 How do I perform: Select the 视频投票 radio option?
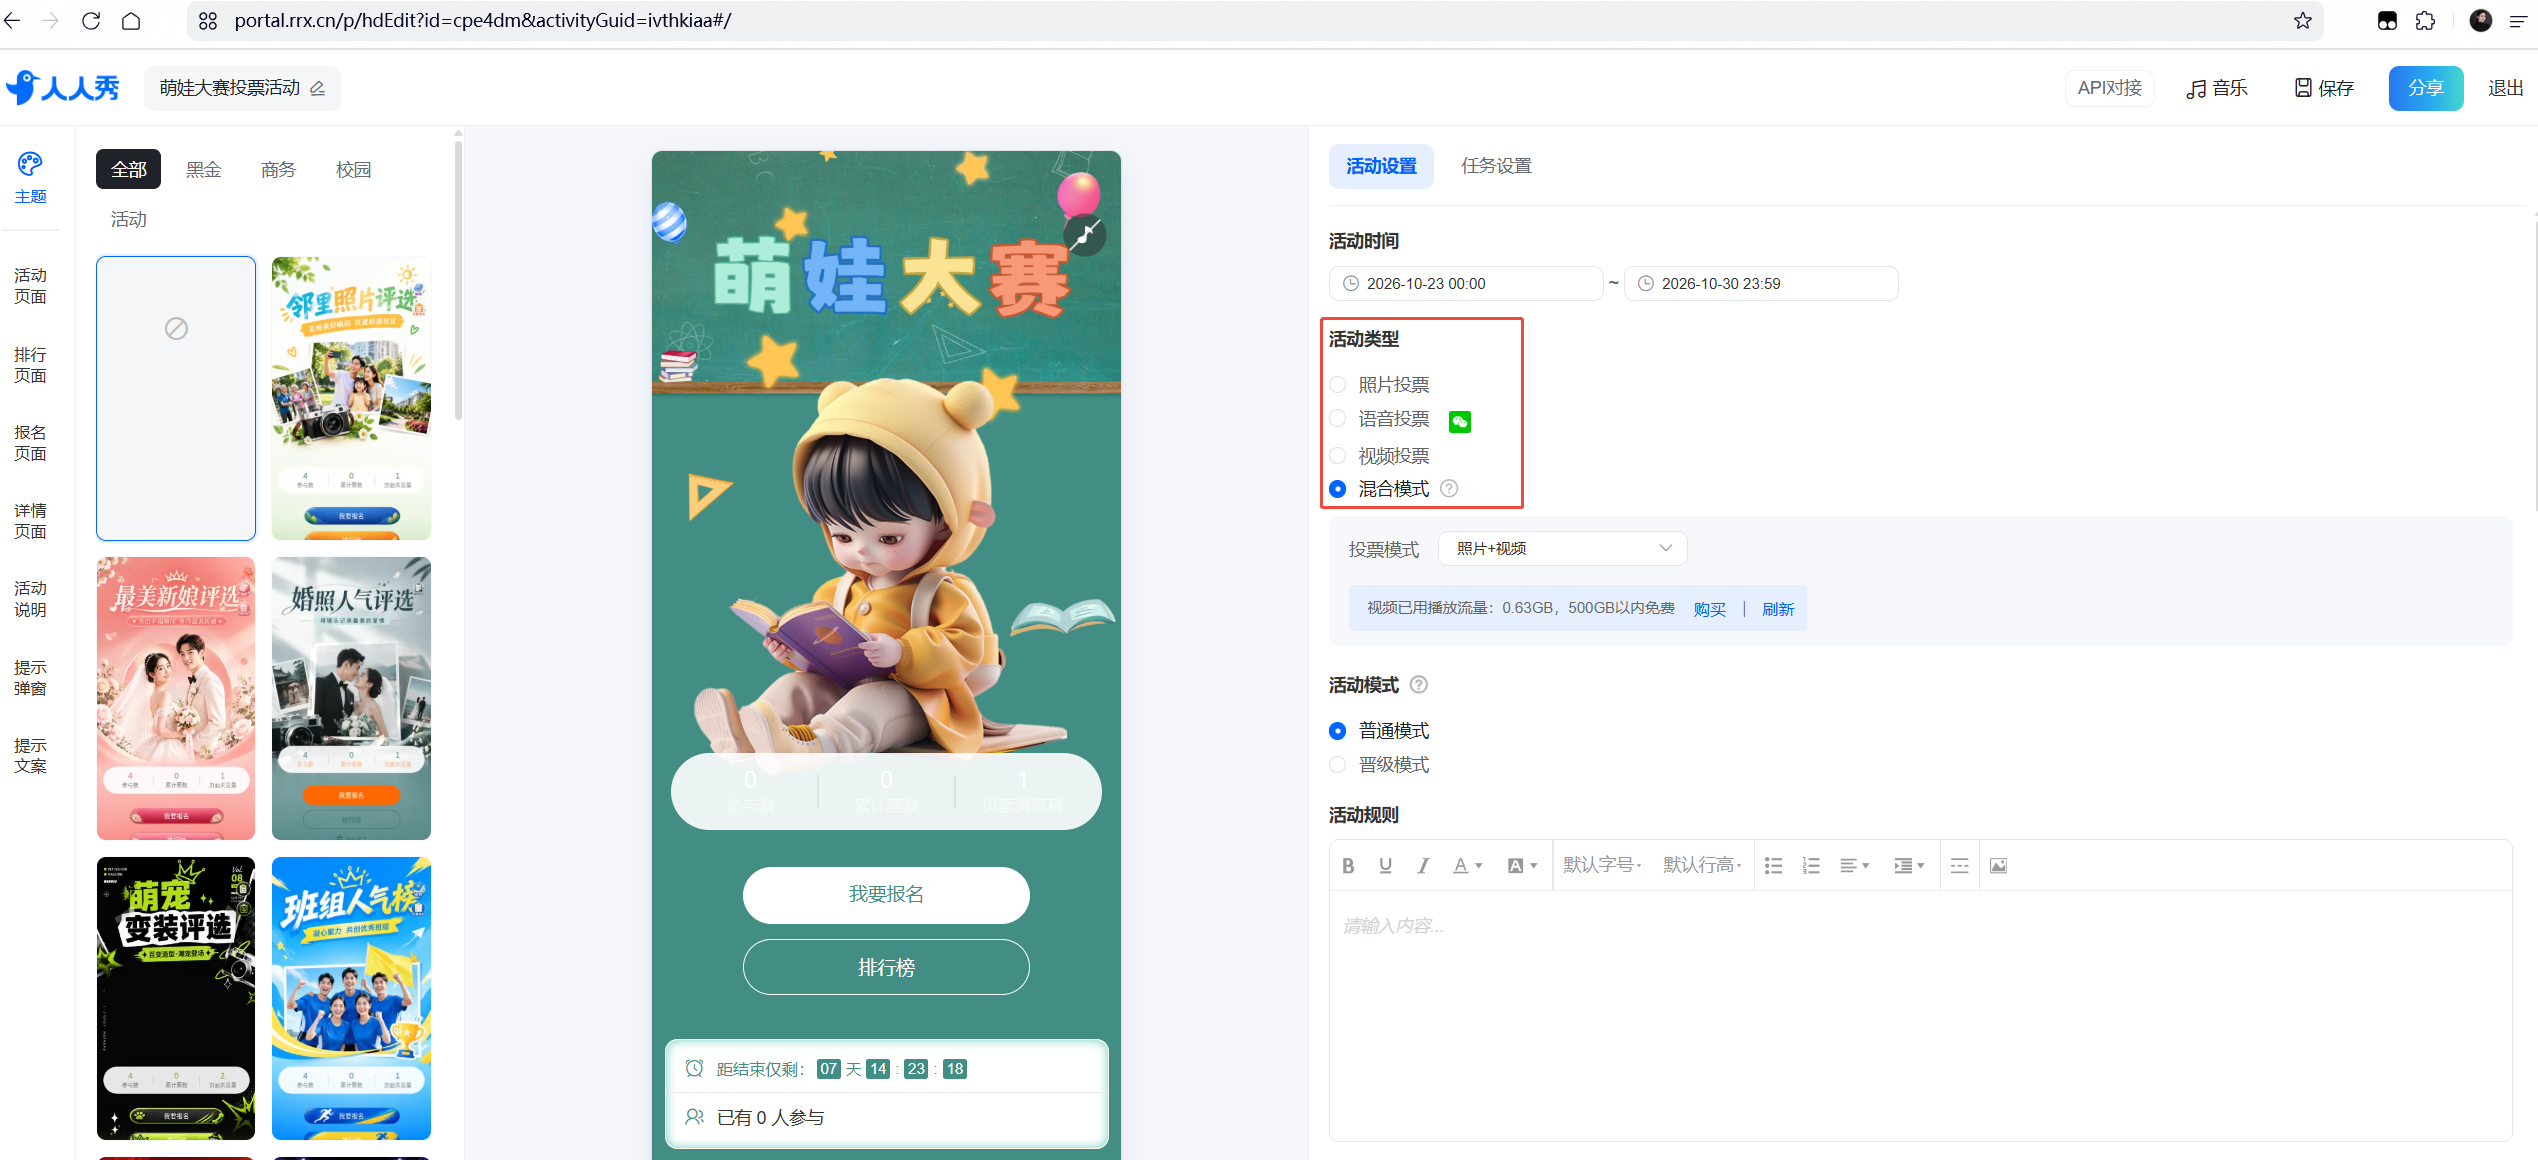[1338, 456]
